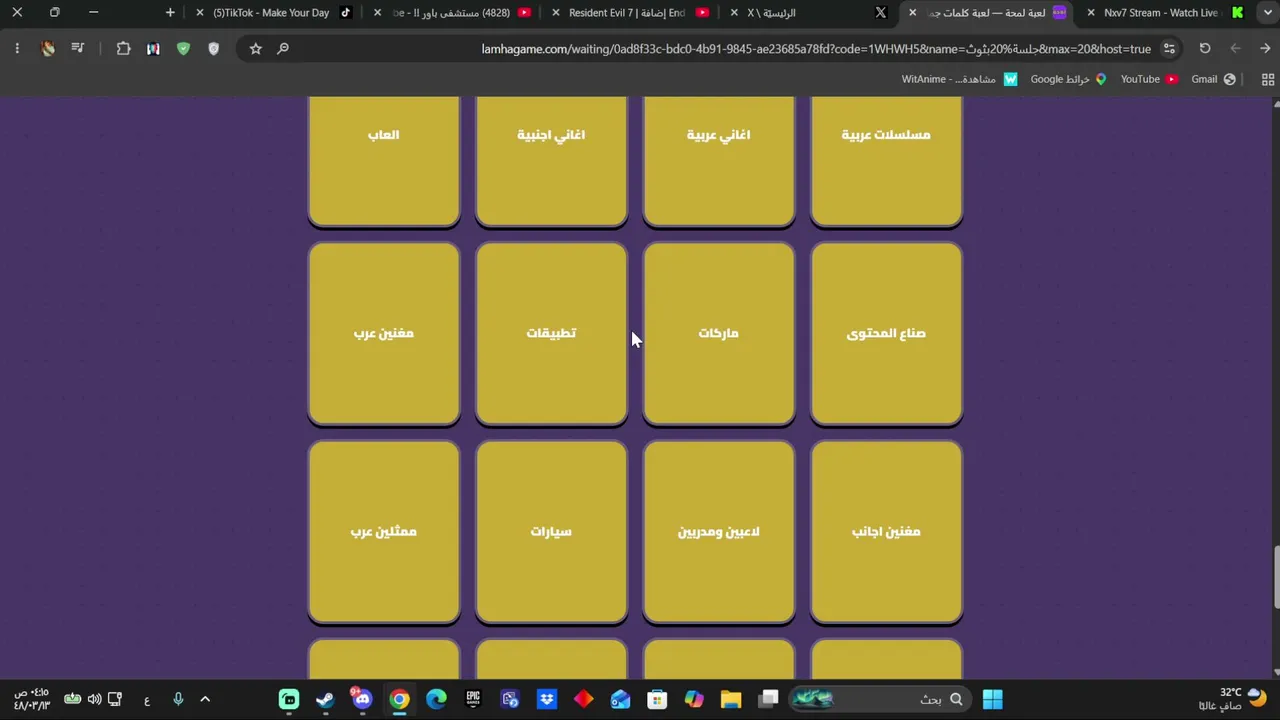
Task: Click the microphone tray icon
Action: click(x=178, y=699)
